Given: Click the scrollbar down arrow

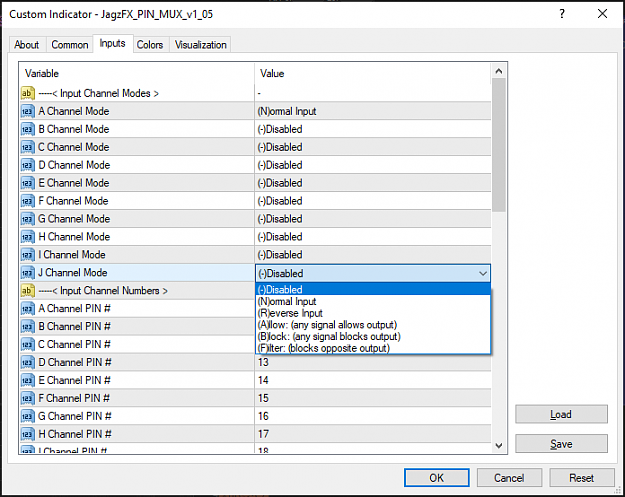Looking at the screenshot, I should point(499,446).
